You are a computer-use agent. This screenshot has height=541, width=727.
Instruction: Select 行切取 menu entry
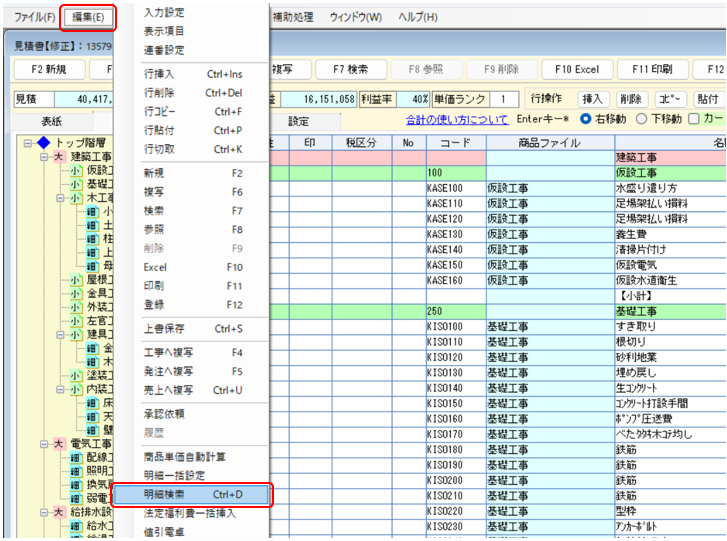[193, 149]
